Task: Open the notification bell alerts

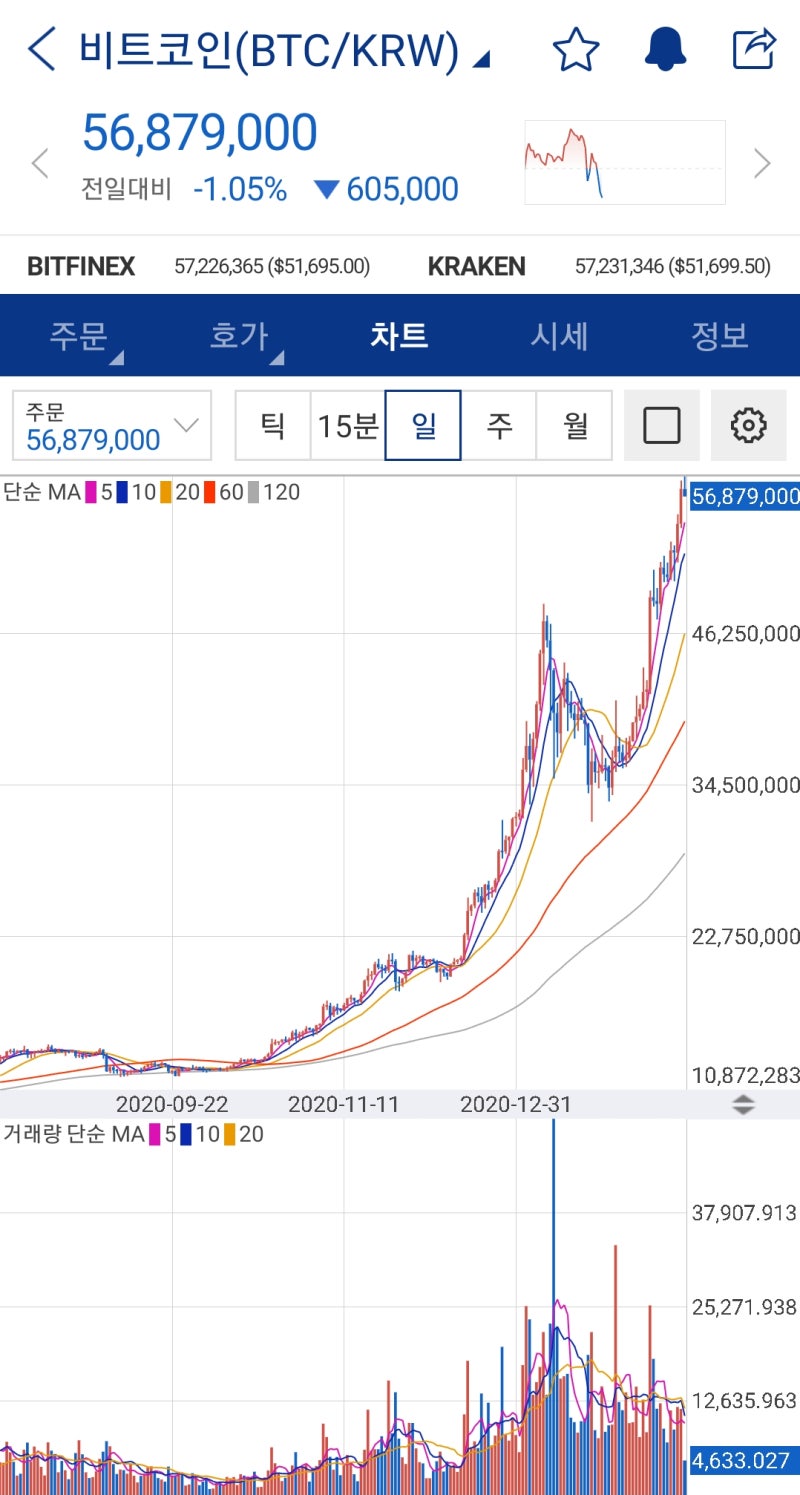Action: [x=665, y=46]
